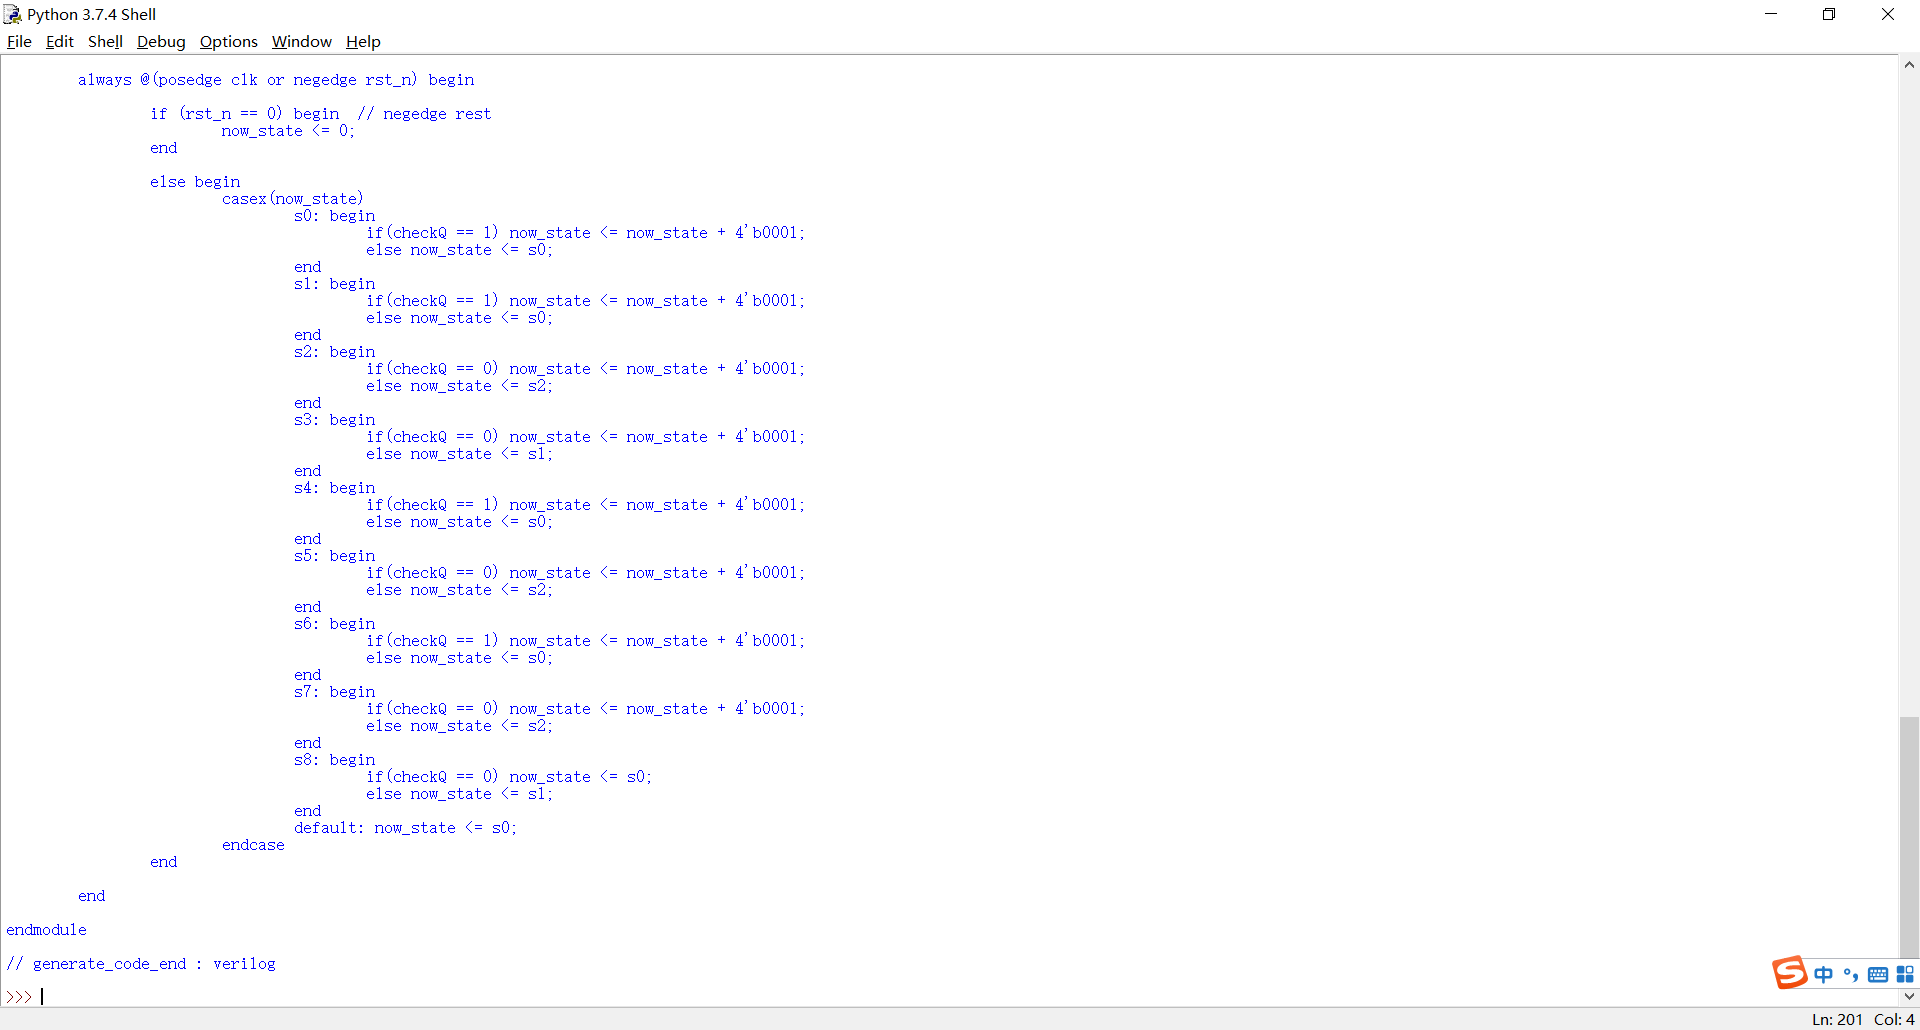This screenshot has height=1030, width=1920.
Task: Open the Edit menu
Action: click(60, 42)
